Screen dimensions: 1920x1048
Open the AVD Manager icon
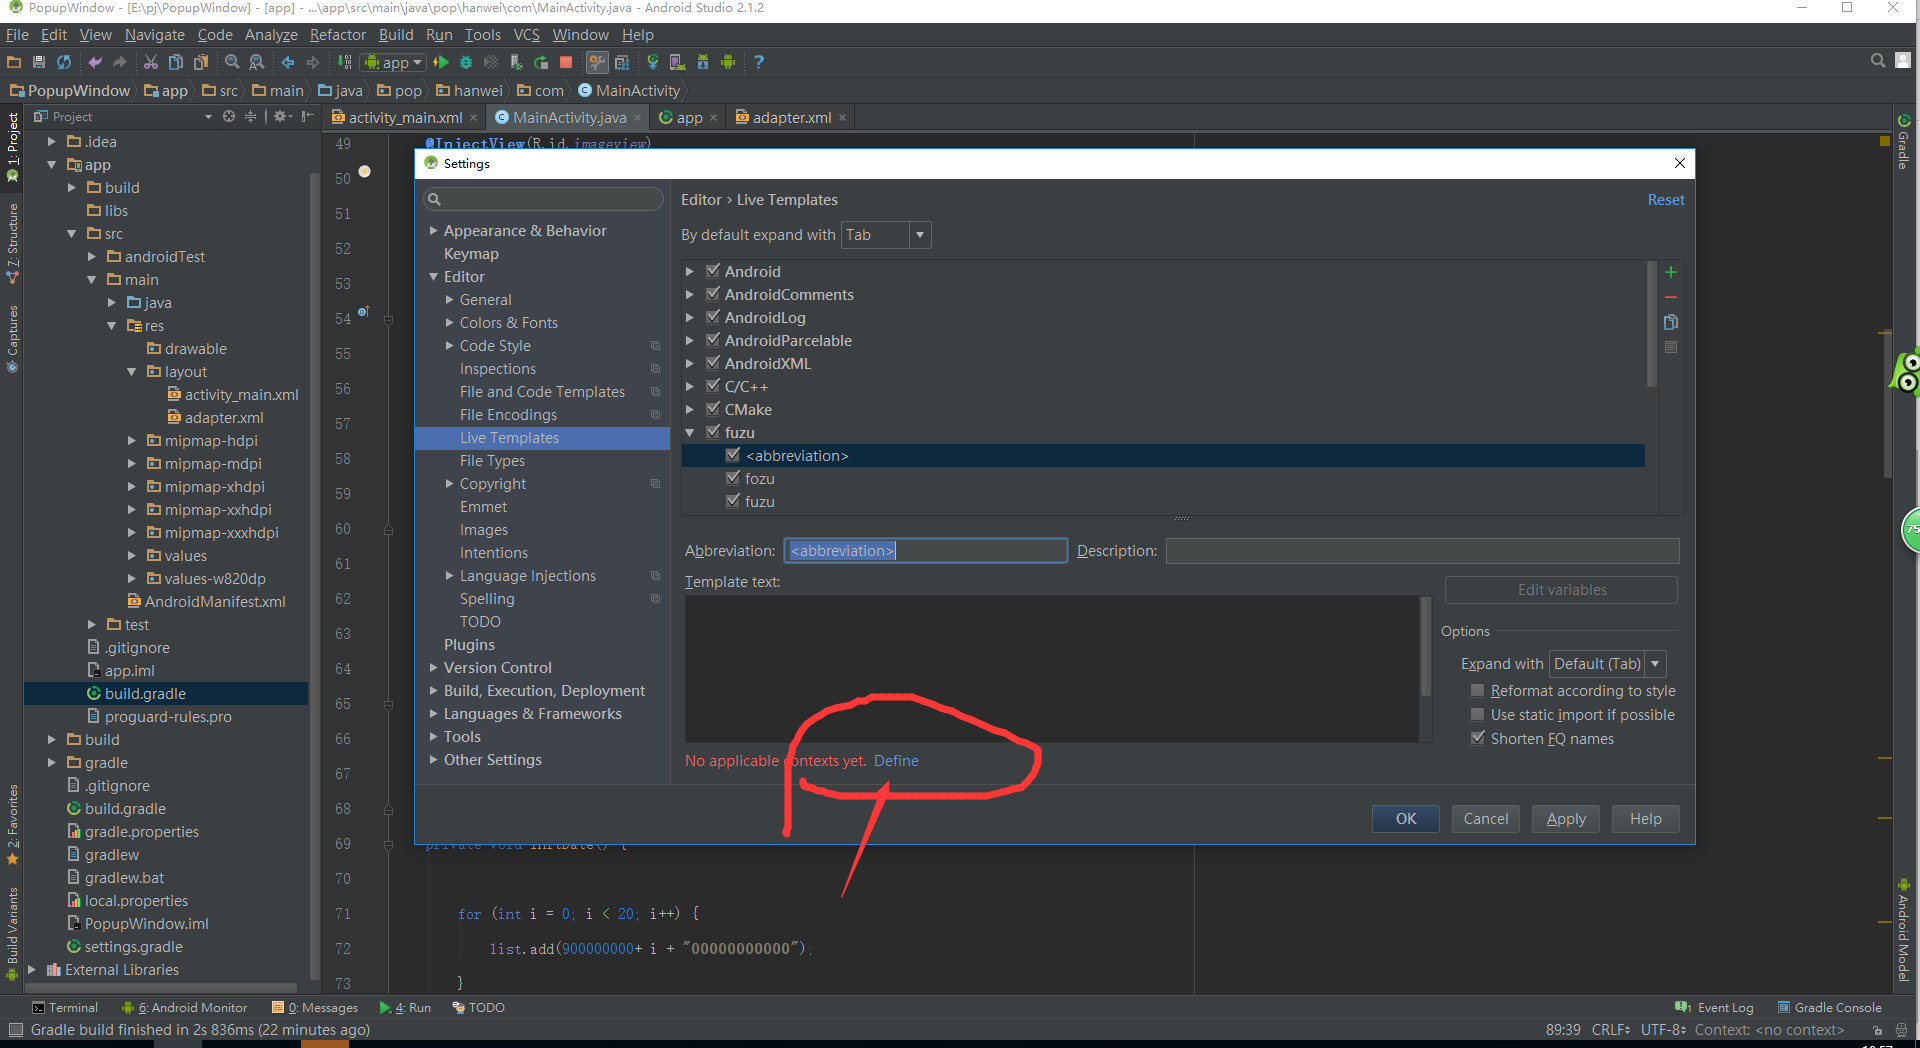point(678,62)
